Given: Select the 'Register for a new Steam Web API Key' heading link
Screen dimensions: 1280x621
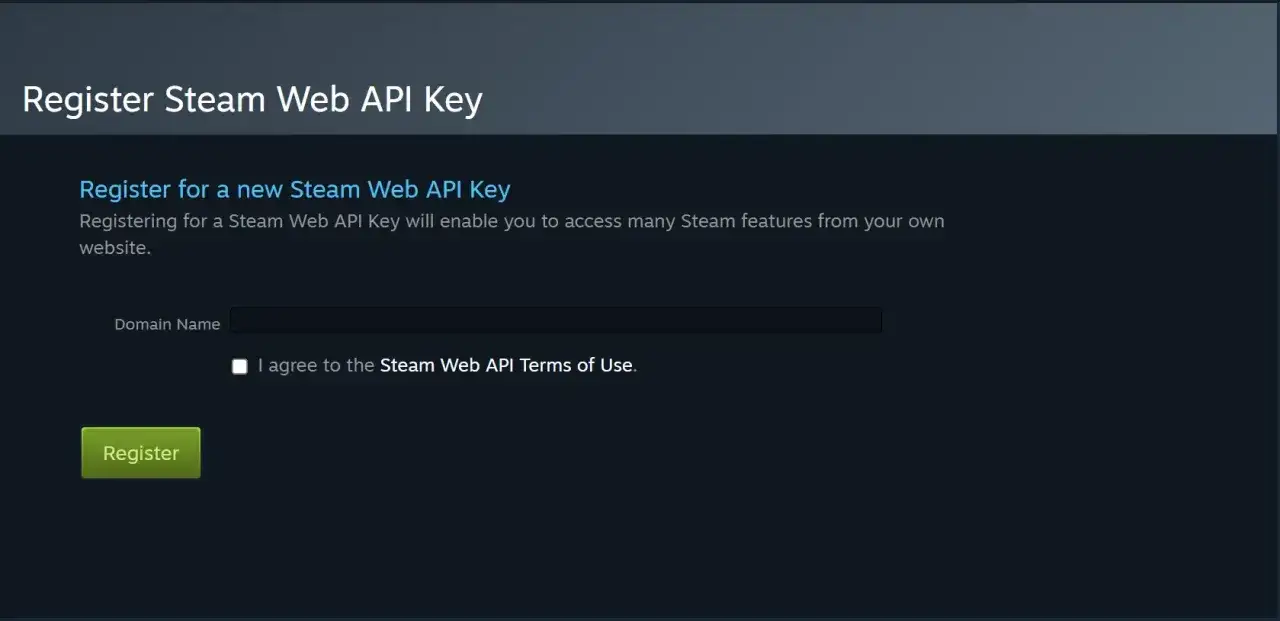Looking at the screenshot, I should 294,189.
